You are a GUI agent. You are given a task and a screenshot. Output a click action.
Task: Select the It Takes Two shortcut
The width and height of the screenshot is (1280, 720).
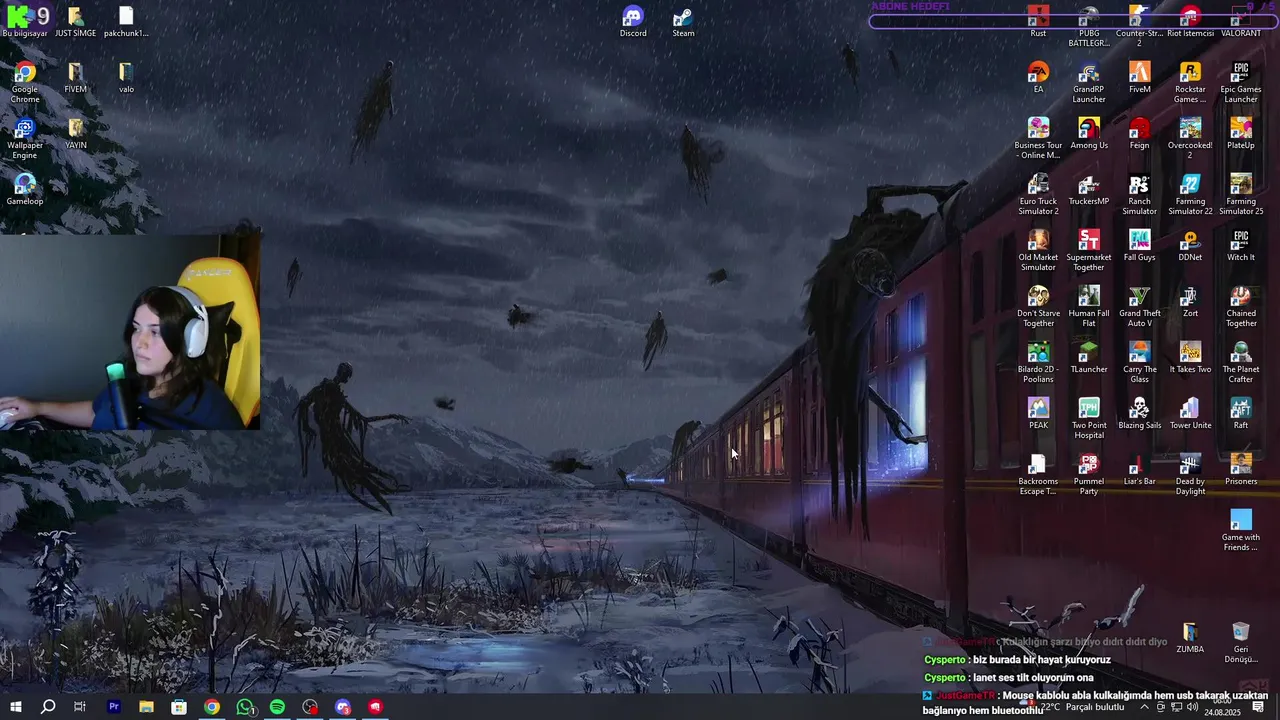pyautogui.click(x=1190, y=358)
